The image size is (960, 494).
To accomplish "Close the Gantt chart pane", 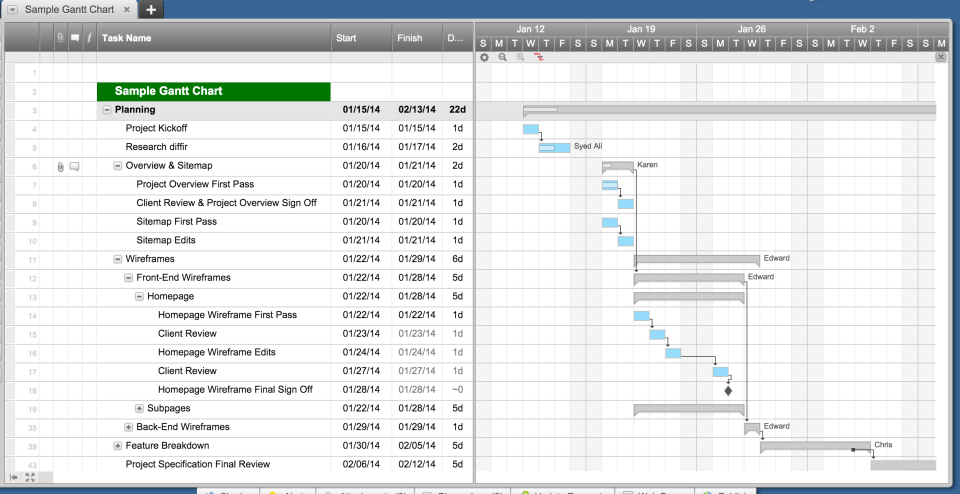I will (x=940, y=58).
